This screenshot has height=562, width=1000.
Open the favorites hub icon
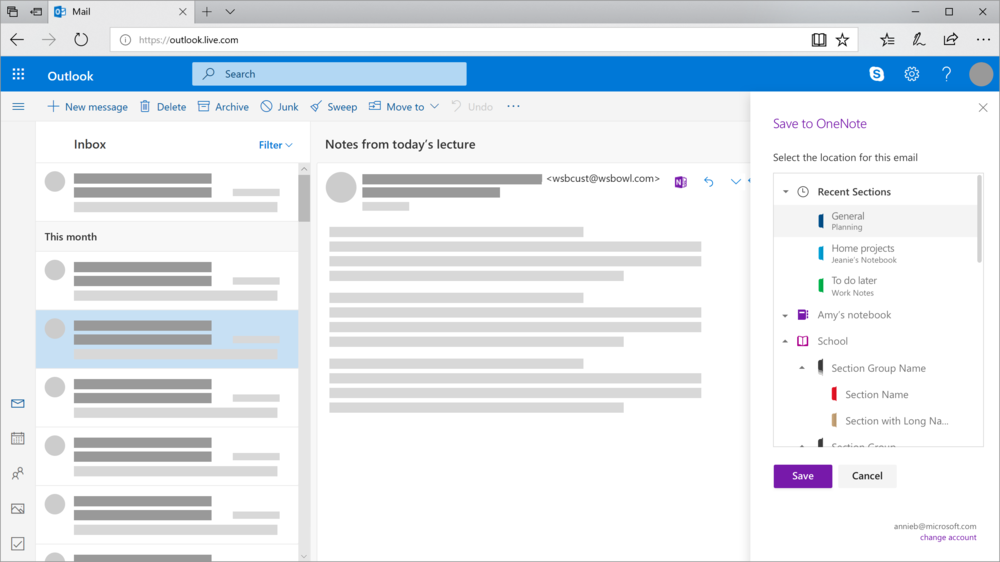point(887,40)
